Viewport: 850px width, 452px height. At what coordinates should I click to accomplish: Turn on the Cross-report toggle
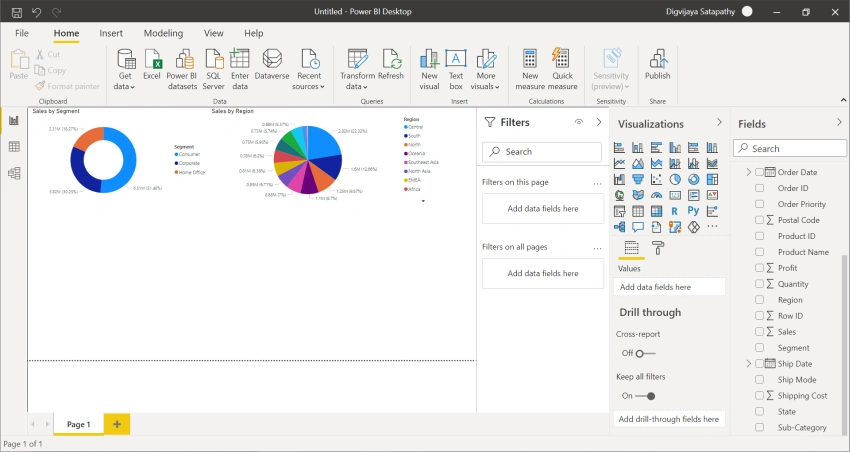point(645,353)
